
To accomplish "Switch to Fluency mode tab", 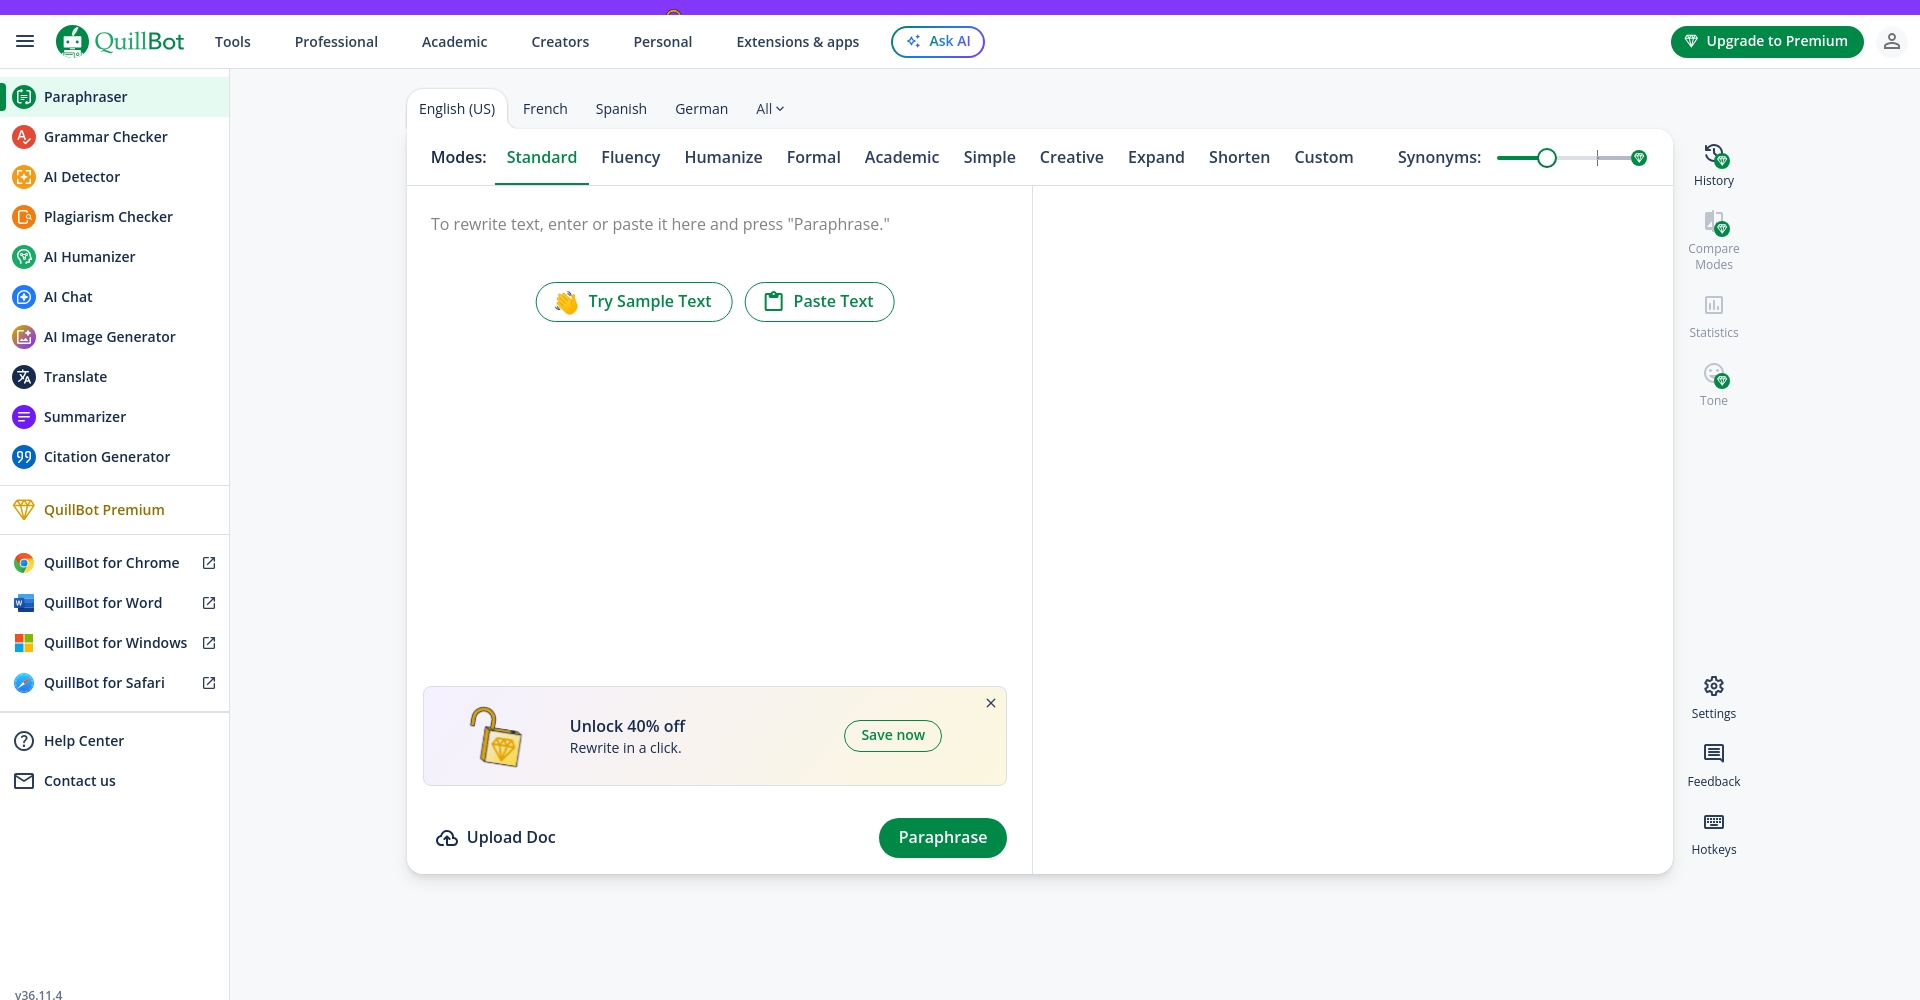I will click(x=630, y=158).
